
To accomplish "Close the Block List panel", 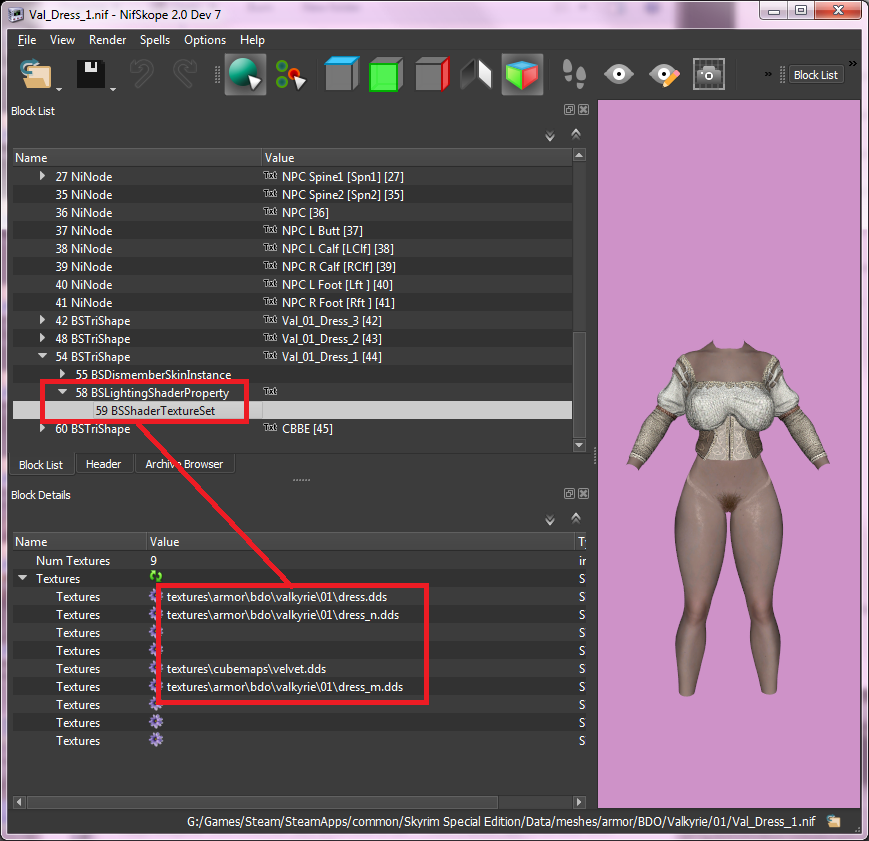I will (584, 109).
